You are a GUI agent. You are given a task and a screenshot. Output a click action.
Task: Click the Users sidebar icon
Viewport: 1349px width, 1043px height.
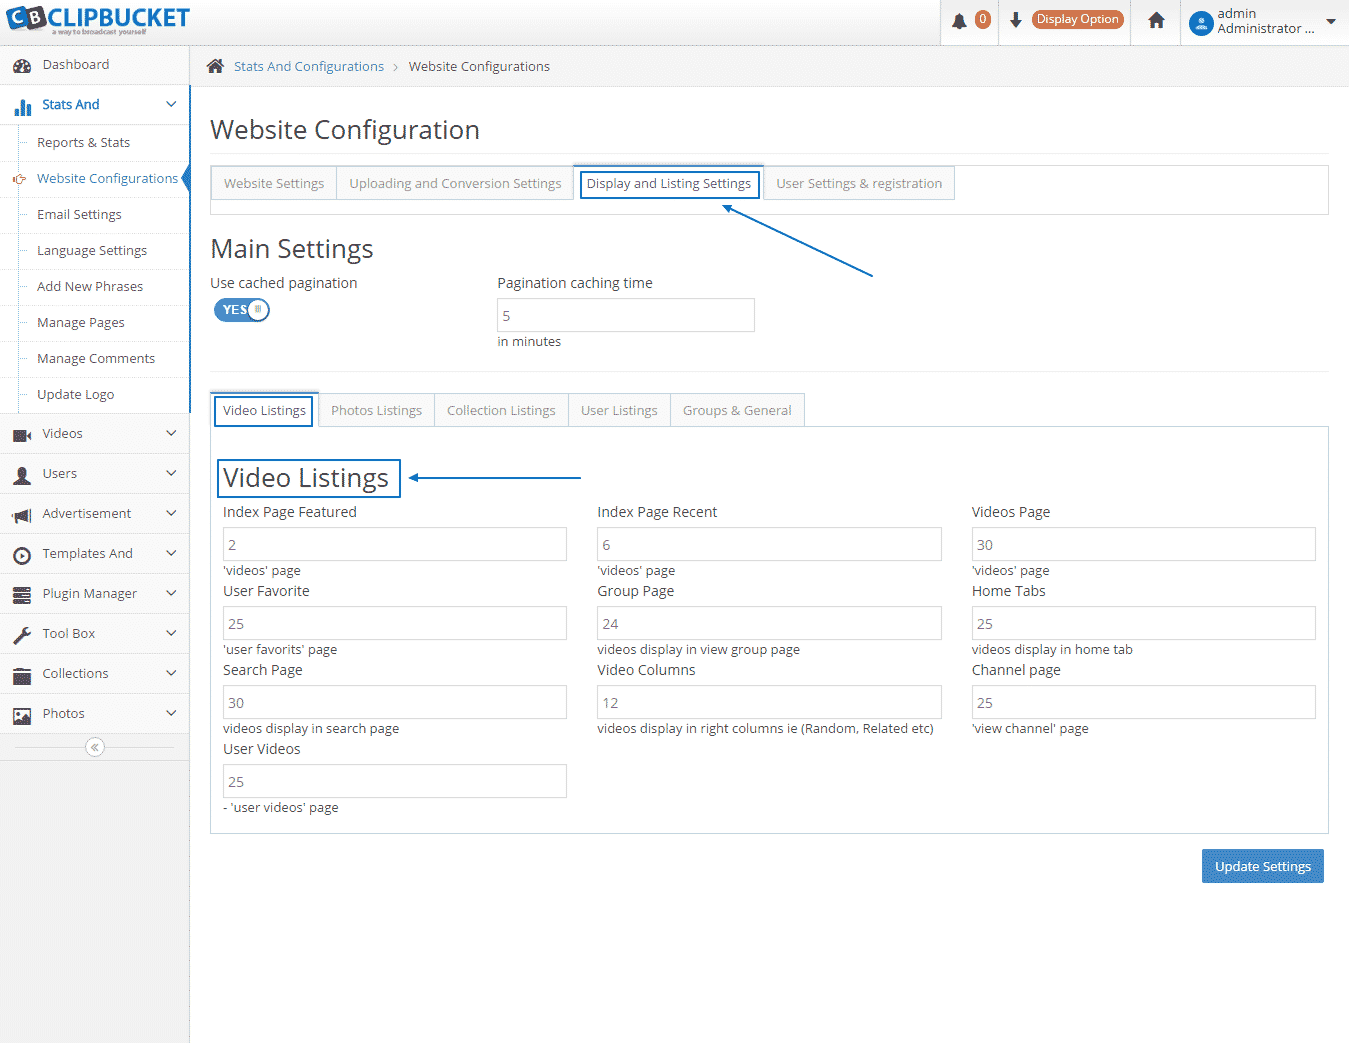tap(22, 473)
